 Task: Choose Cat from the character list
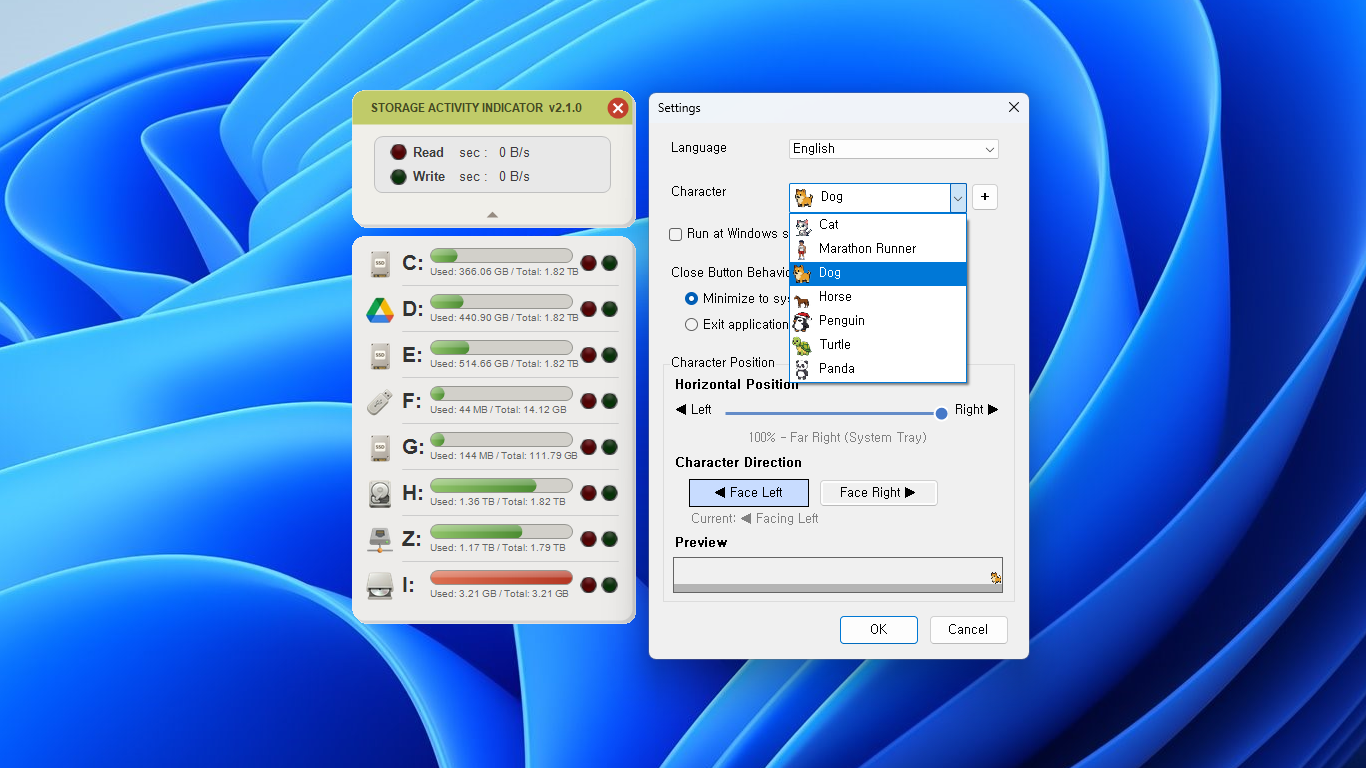[878, 224]
